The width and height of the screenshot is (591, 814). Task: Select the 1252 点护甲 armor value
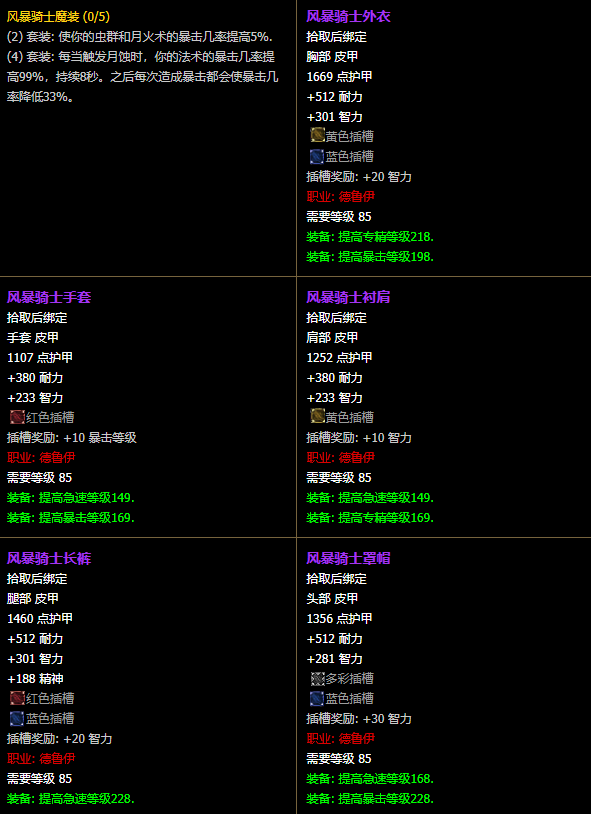(339, 357)
